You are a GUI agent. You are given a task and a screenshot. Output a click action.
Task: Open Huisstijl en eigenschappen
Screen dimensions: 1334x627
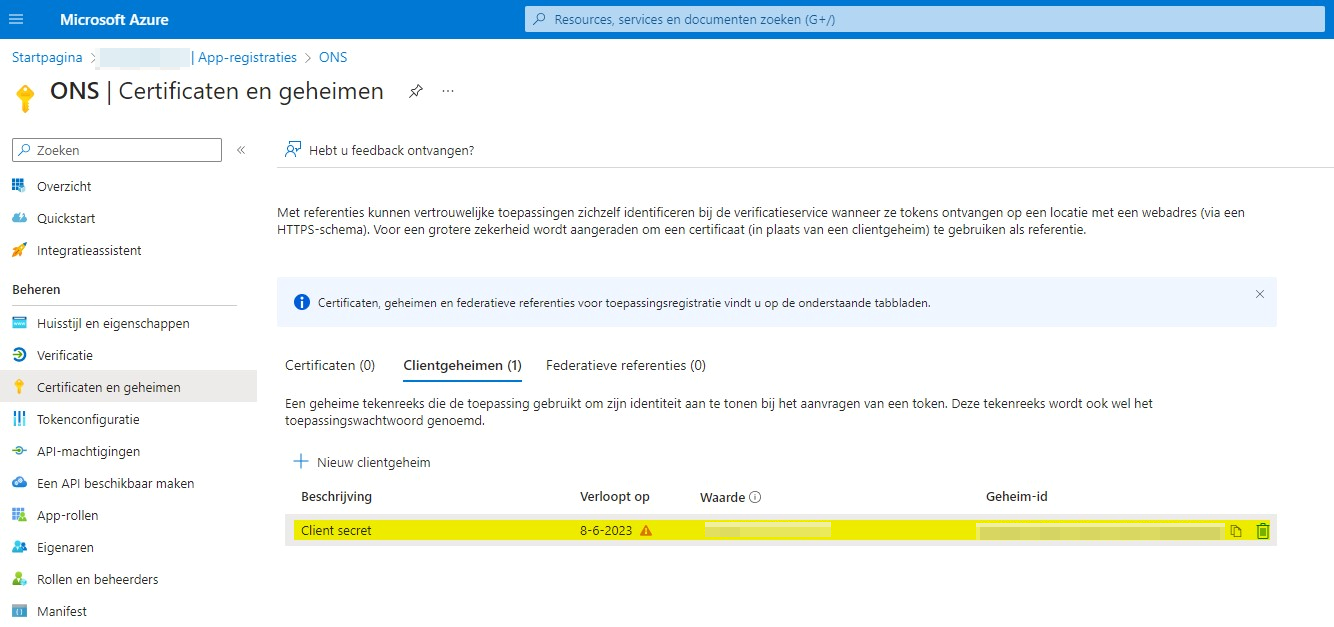[x=113, y=323]
